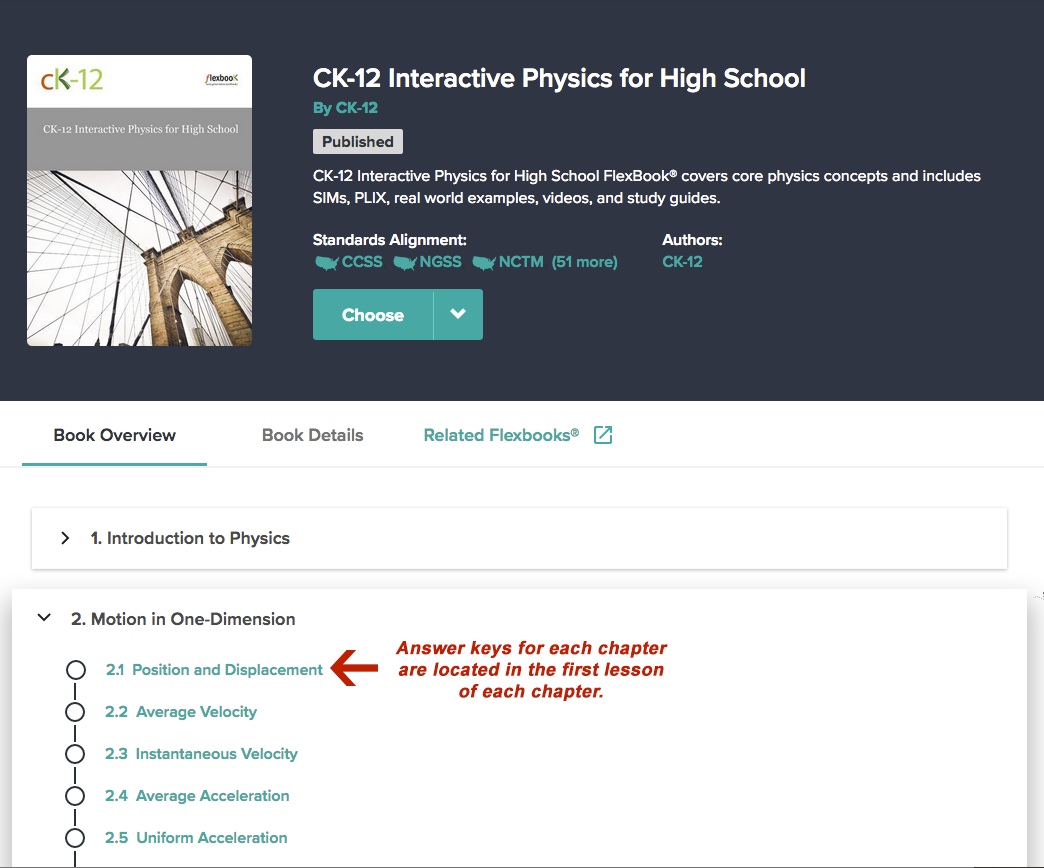
Task: Click the Choose button
Action: click(373, 314)
